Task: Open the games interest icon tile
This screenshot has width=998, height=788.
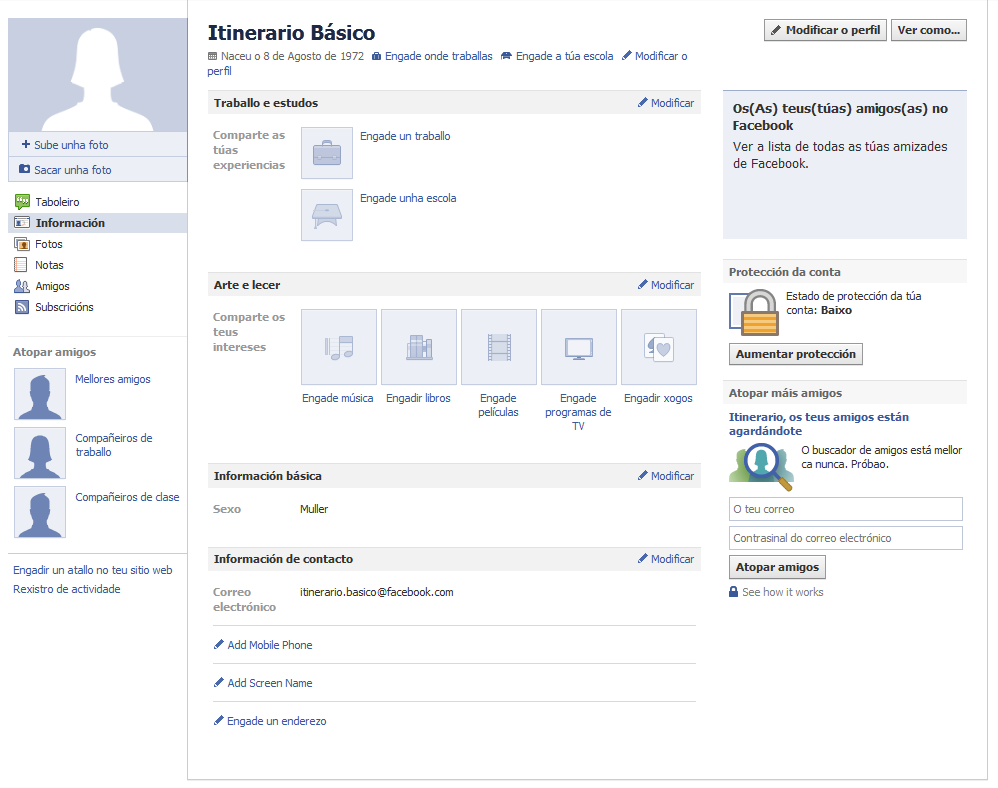Action: pyautogui.click(x=659, y=347)
